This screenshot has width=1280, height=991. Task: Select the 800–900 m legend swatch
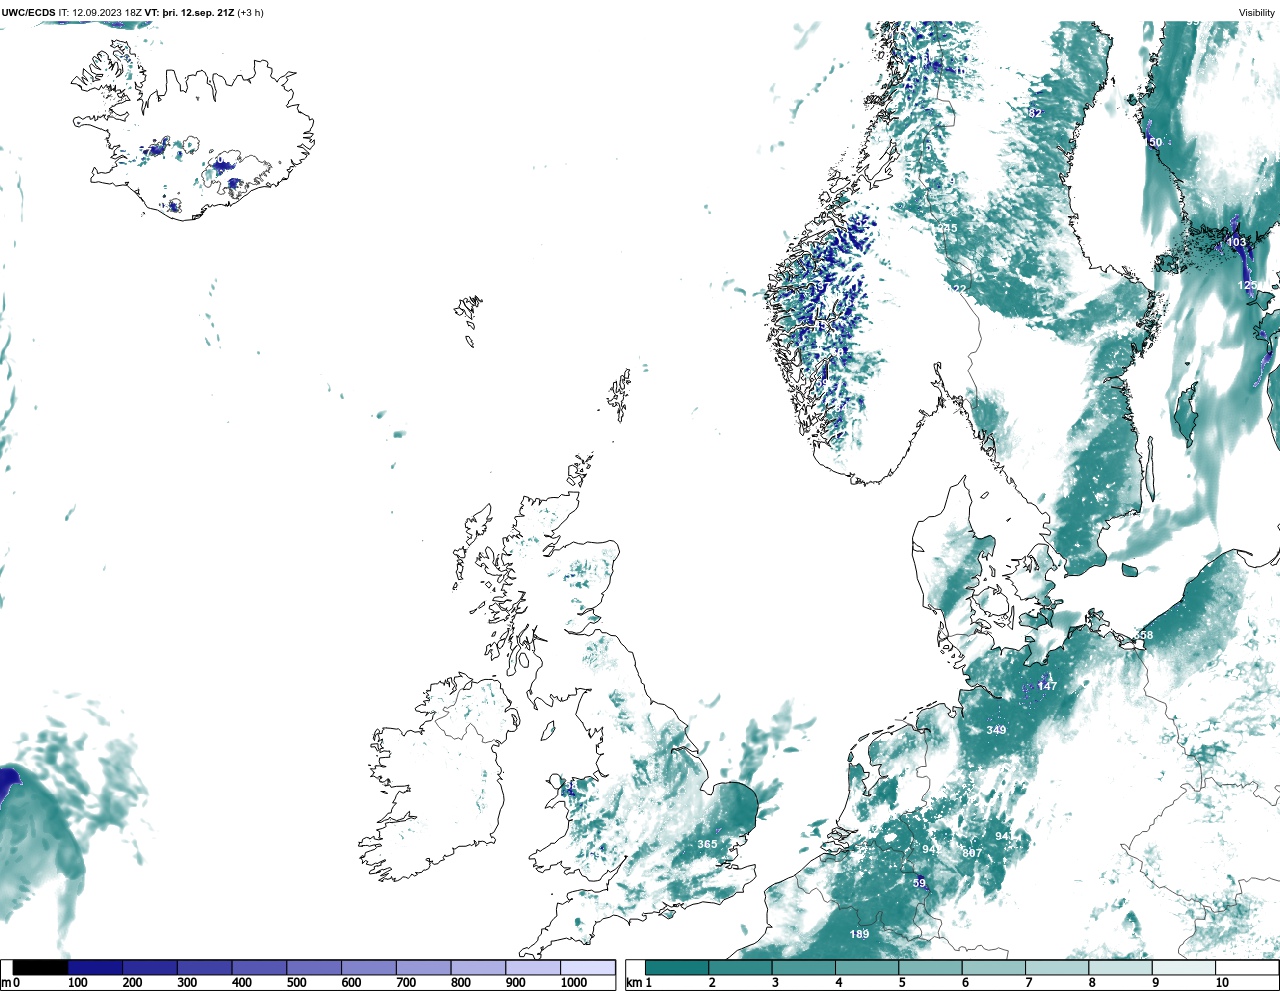tap(478, 968)
